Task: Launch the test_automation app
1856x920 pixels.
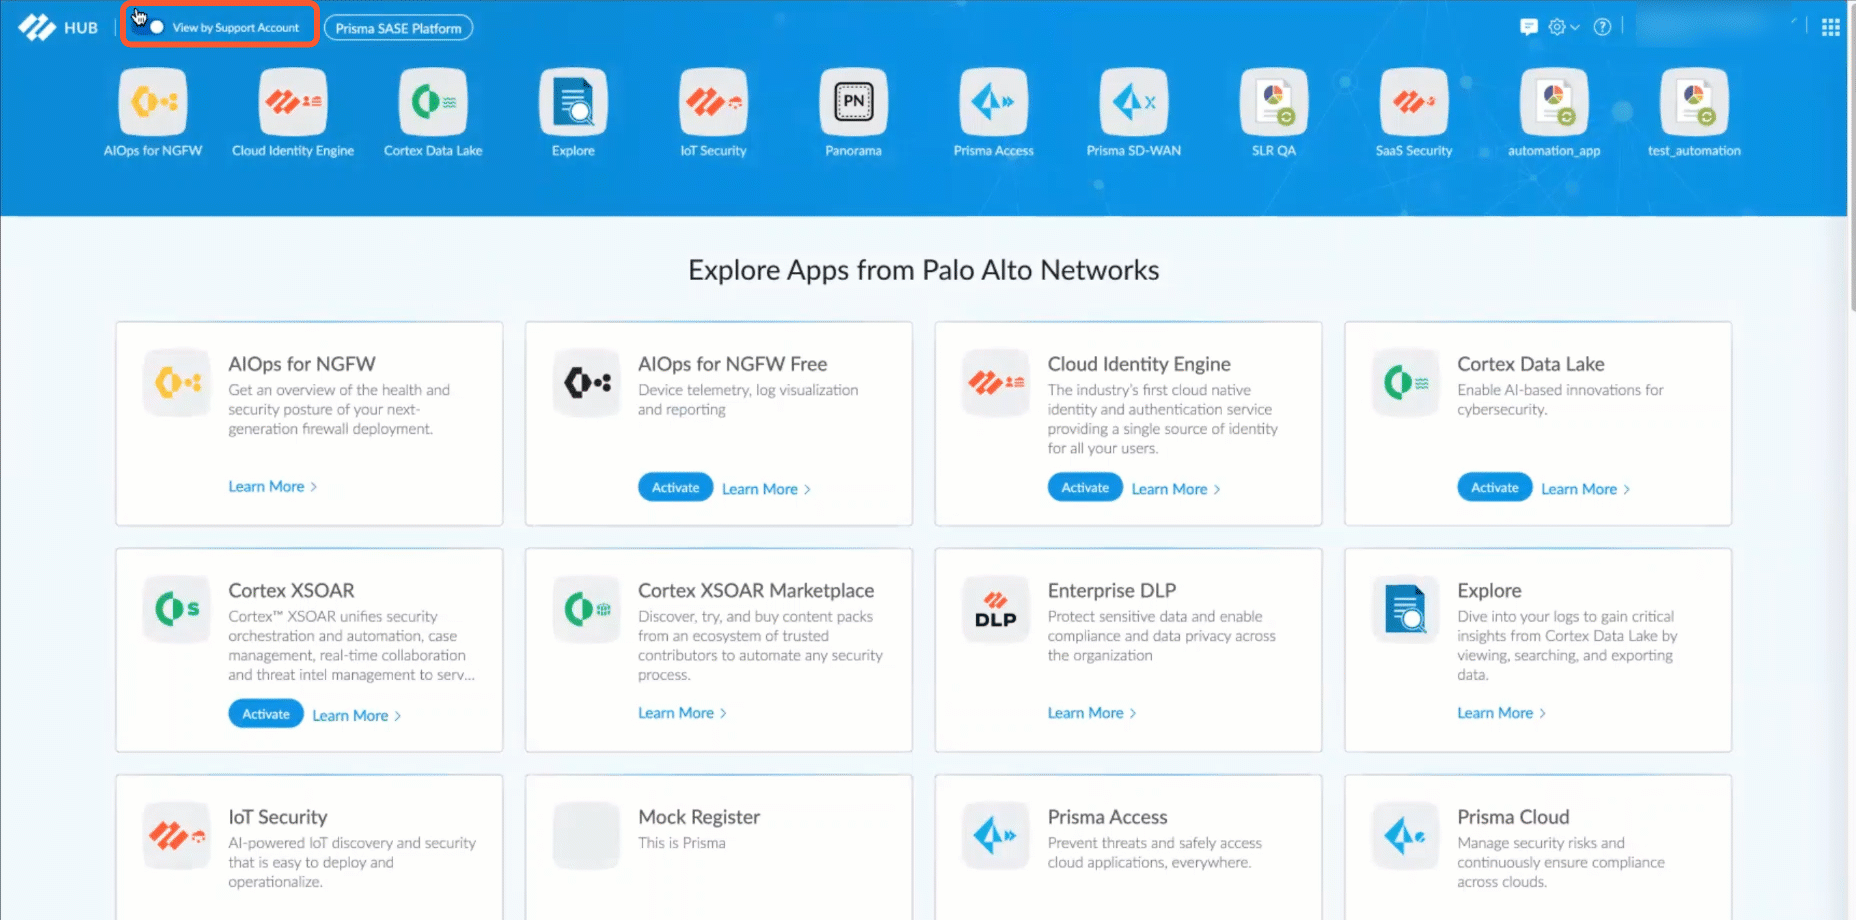Action: [1694, 102]
